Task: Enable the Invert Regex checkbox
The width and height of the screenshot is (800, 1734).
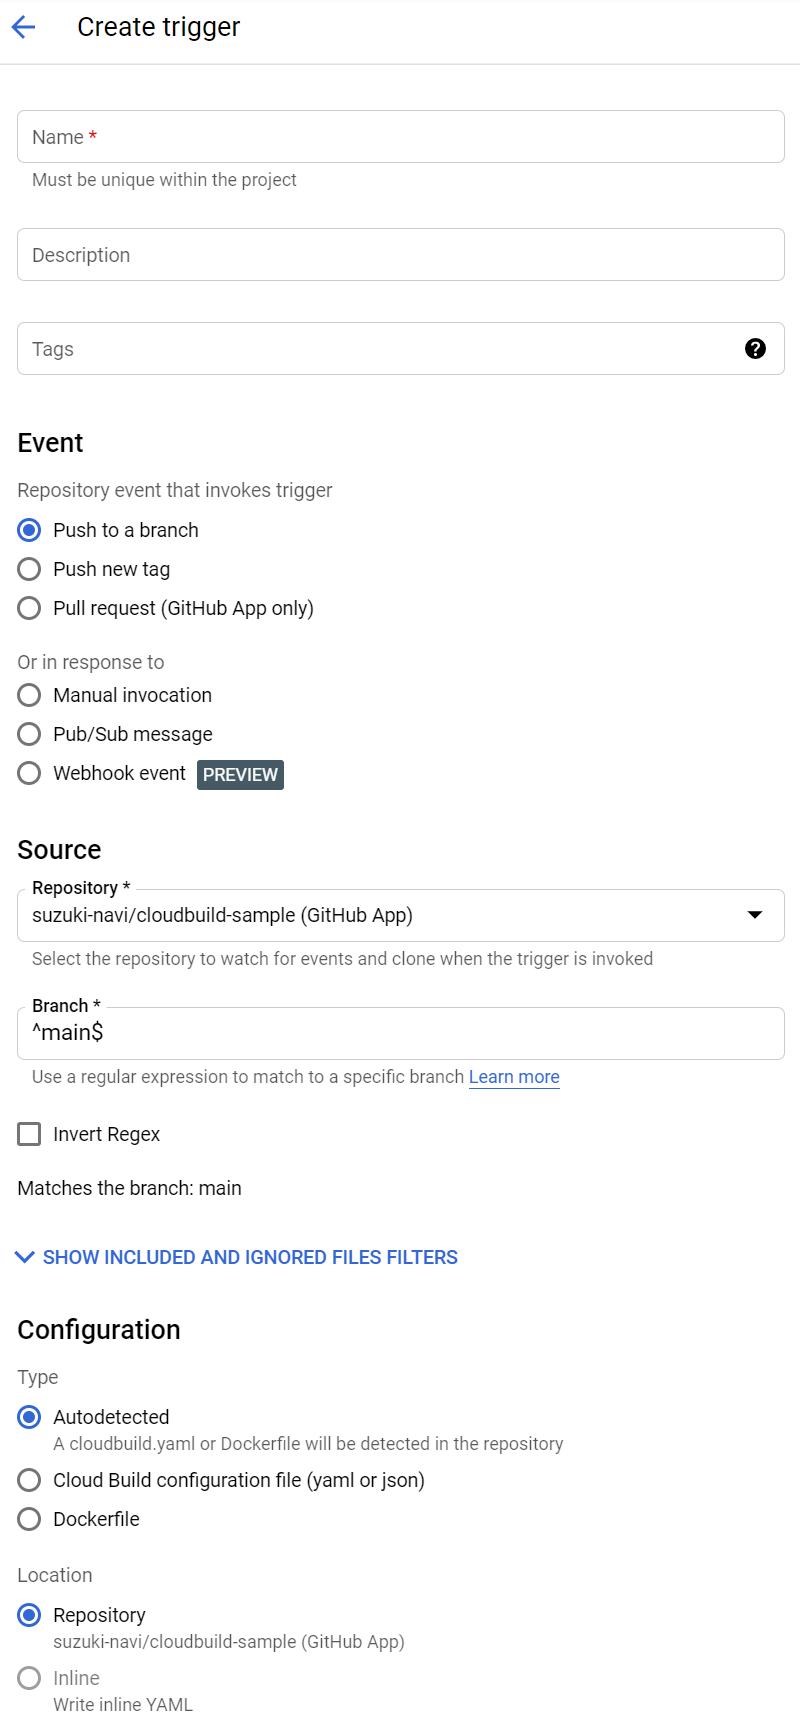Action: coord(29,1133)
